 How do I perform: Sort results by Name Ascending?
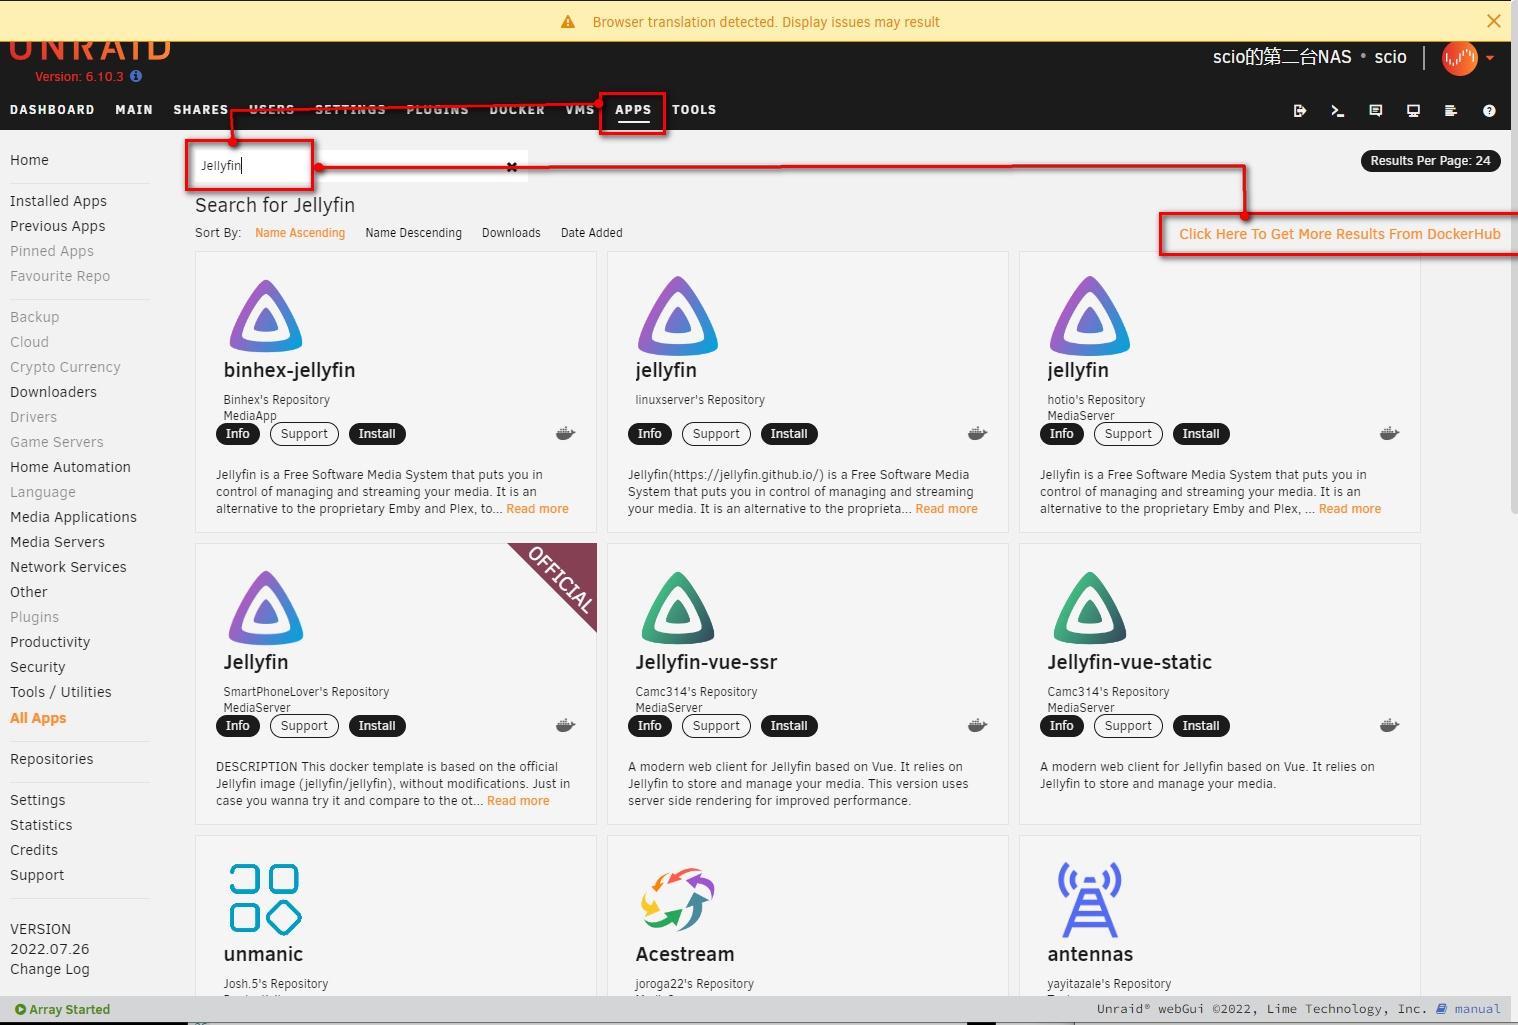tap(300, 233)
